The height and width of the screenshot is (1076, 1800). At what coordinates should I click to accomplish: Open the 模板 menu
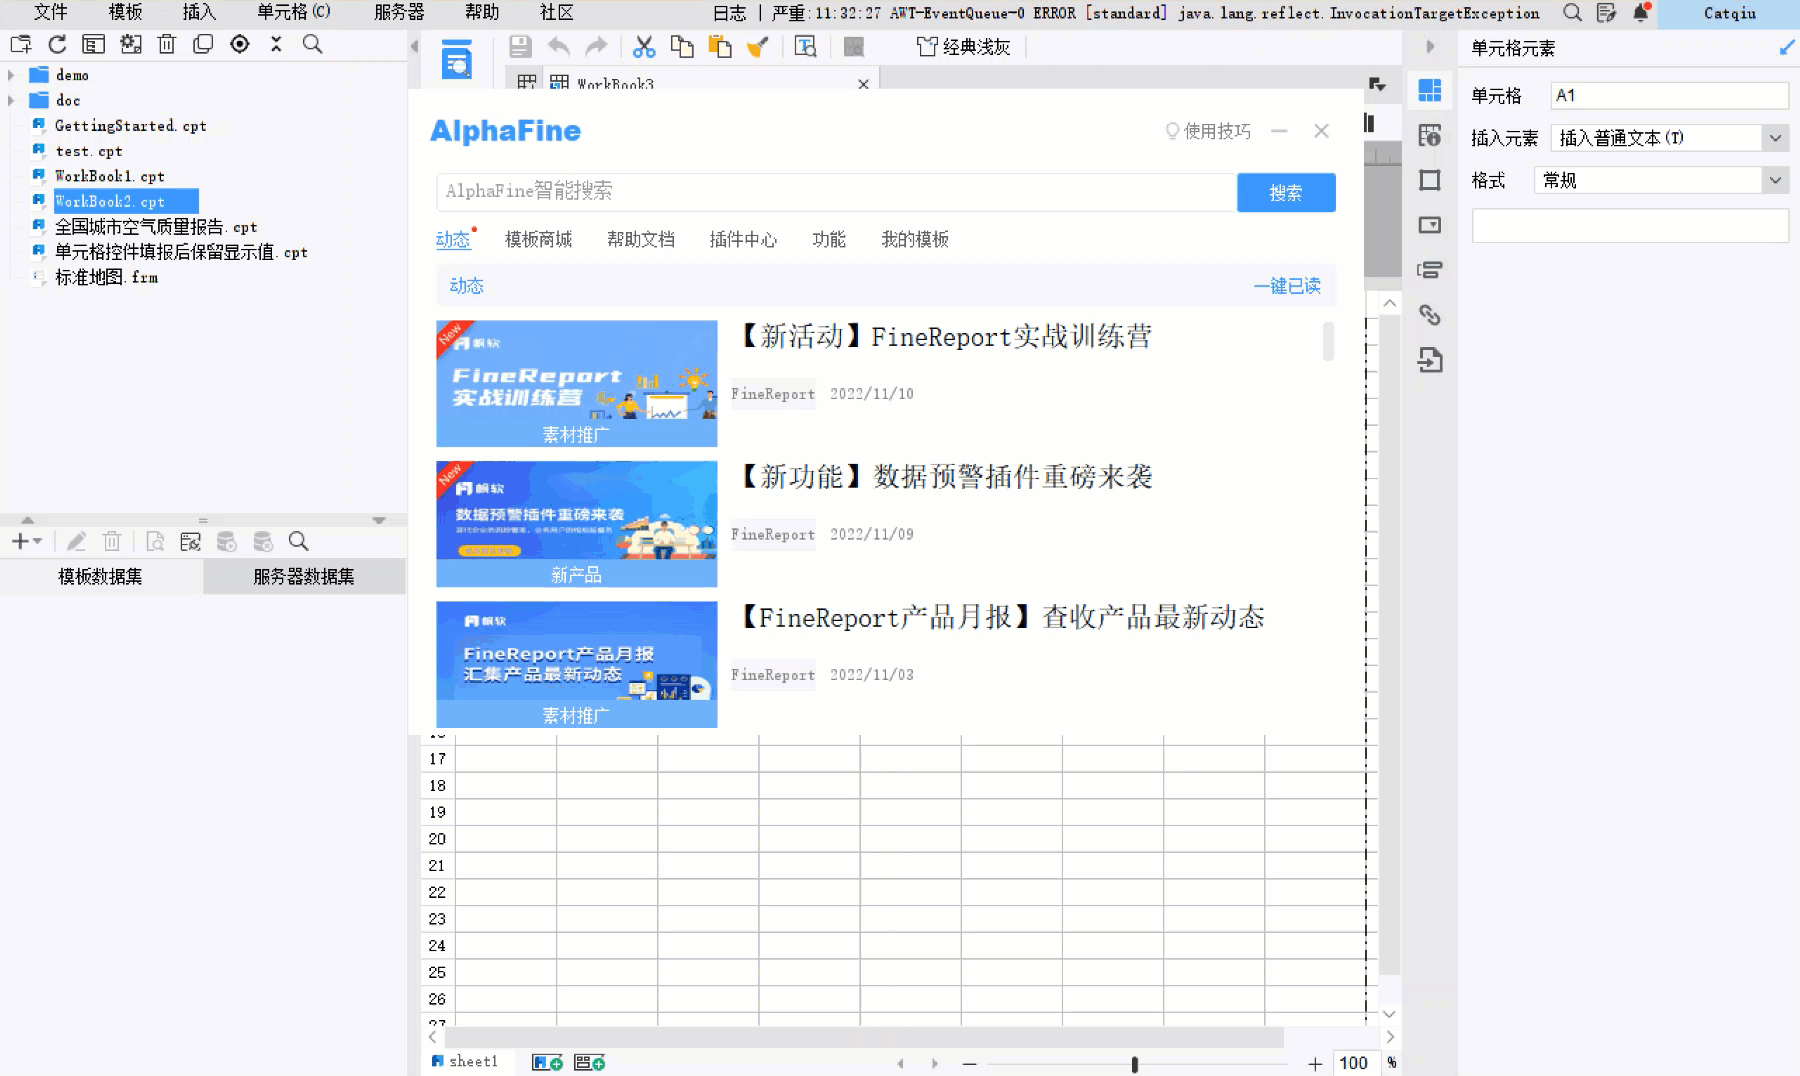125,12
